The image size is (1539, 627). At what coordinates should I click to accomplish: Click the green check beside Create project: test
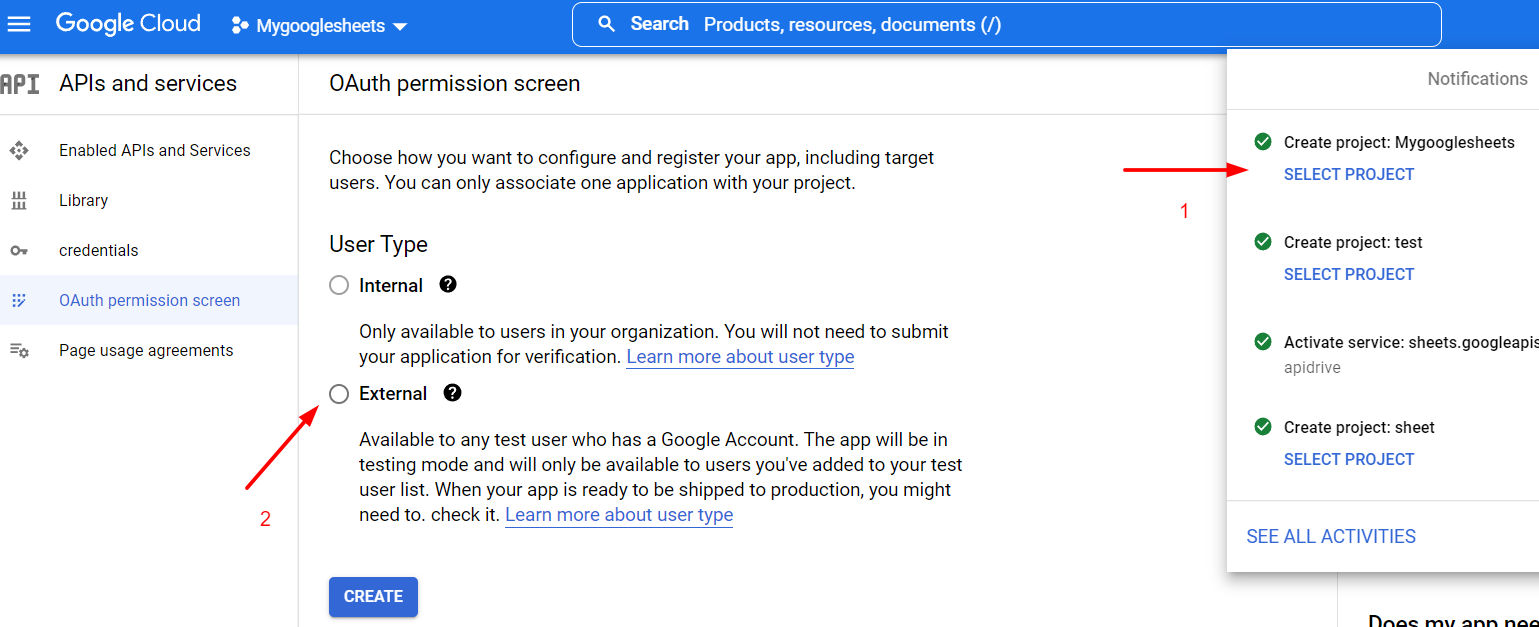coord(1263,242)
